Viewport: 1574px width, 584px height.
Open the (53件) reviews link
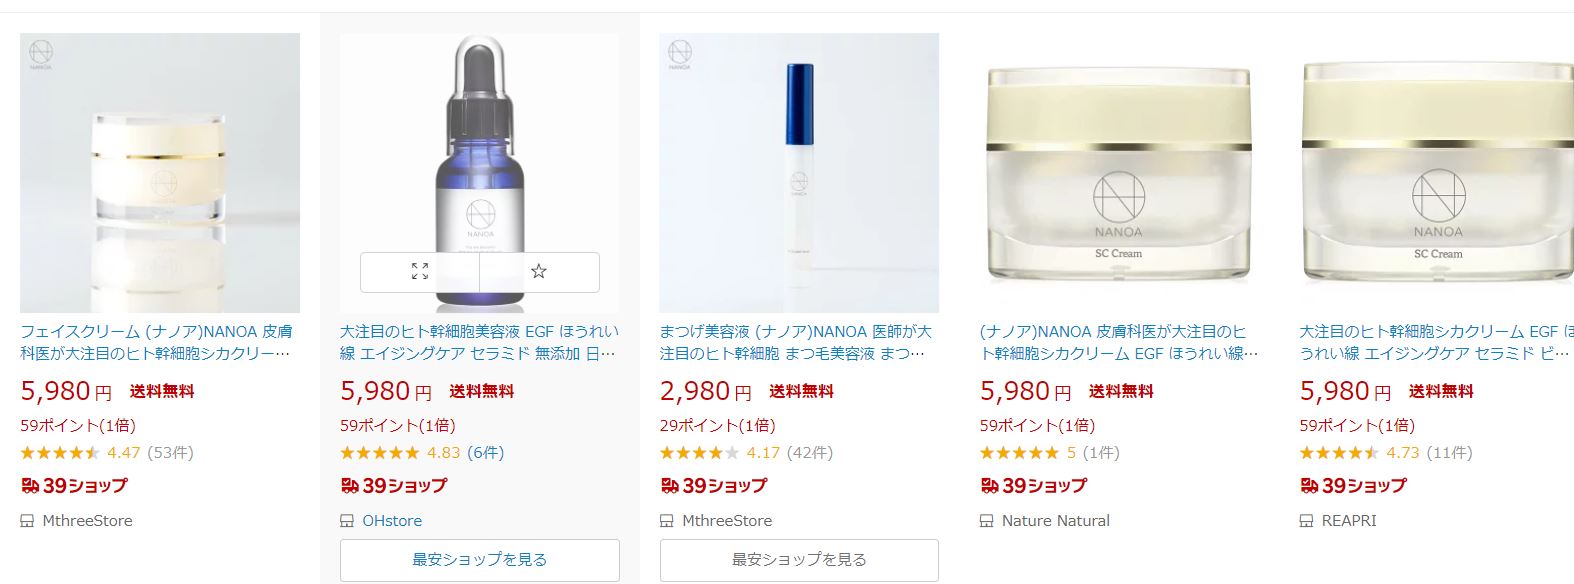pos(170,453)
